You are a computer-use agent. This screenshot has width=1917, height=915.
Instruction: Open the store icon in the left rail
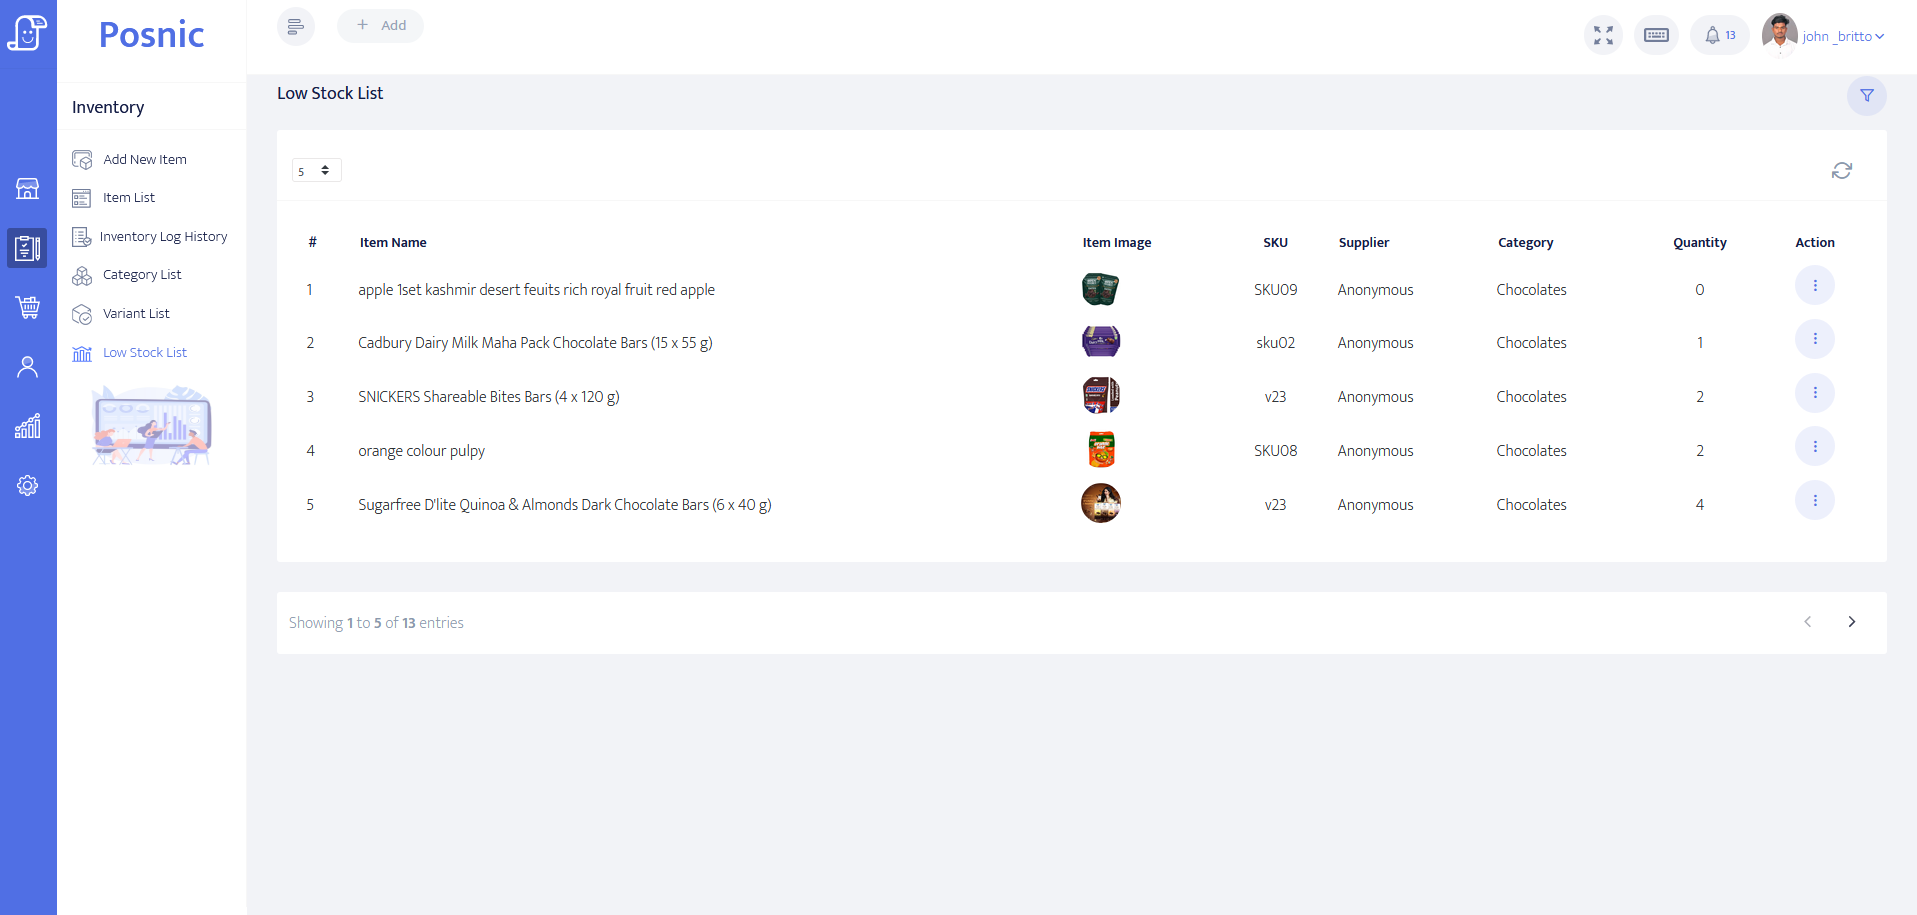pyautogui.click(x=28, y=188)
